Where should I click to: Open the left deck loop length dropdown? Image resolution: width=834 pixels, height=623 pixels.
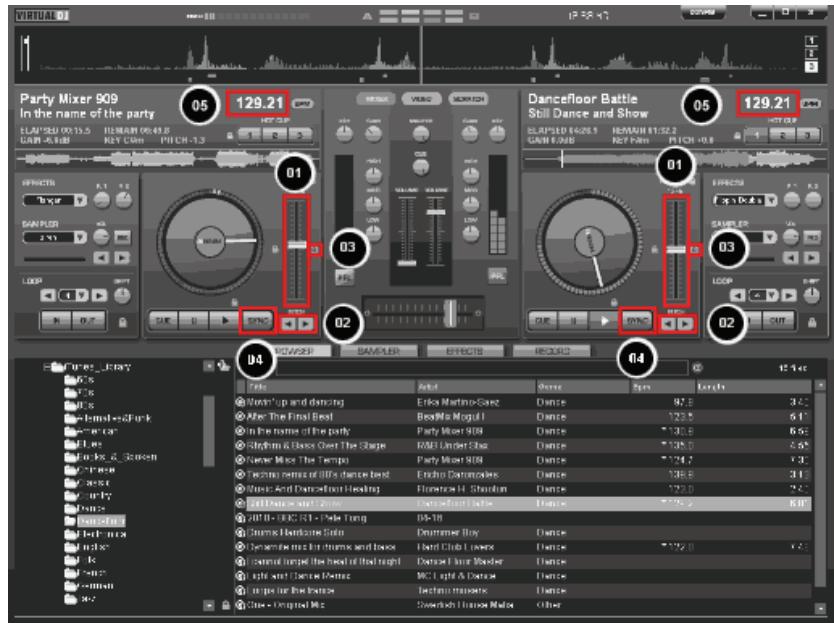click(82, 295)
